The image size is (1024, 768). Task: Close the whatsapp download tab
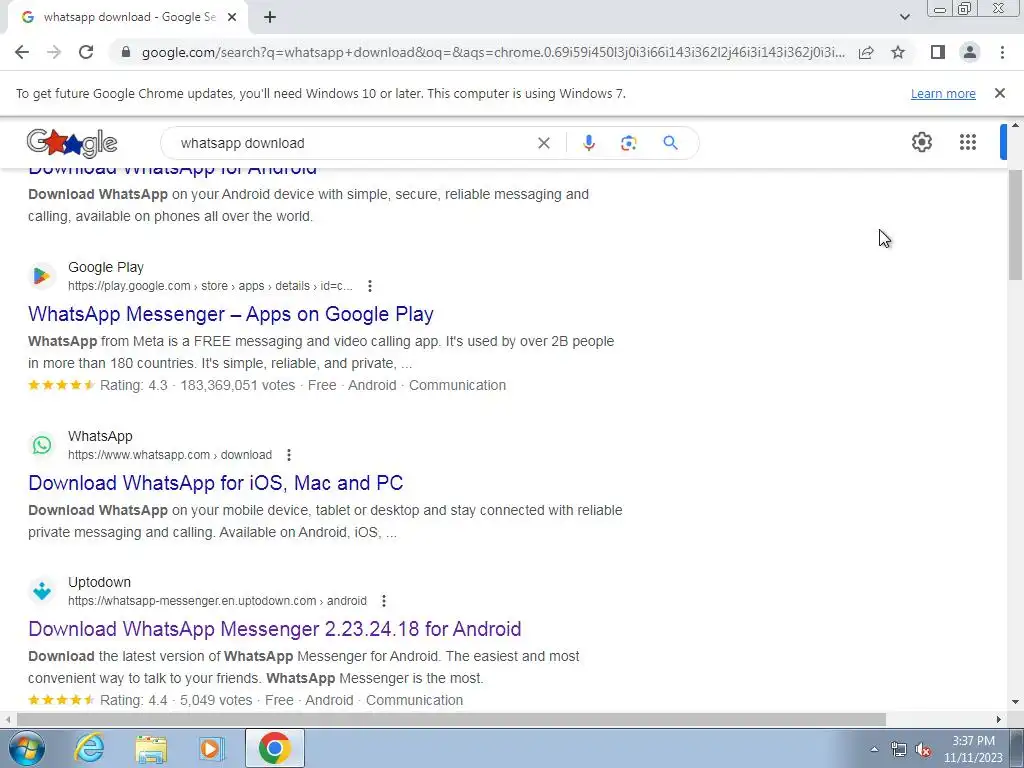point(232,18)
